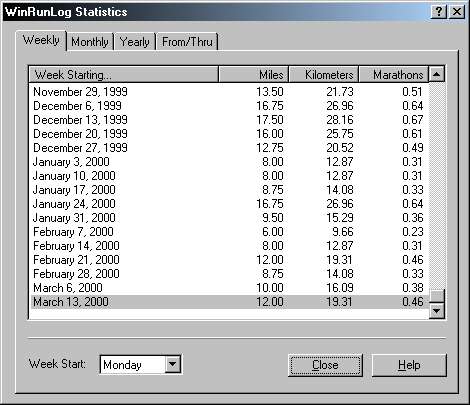Select the January 10, 2000 row
The height and width of the screenshot is (405, 470).
click(x=229, y=176)
